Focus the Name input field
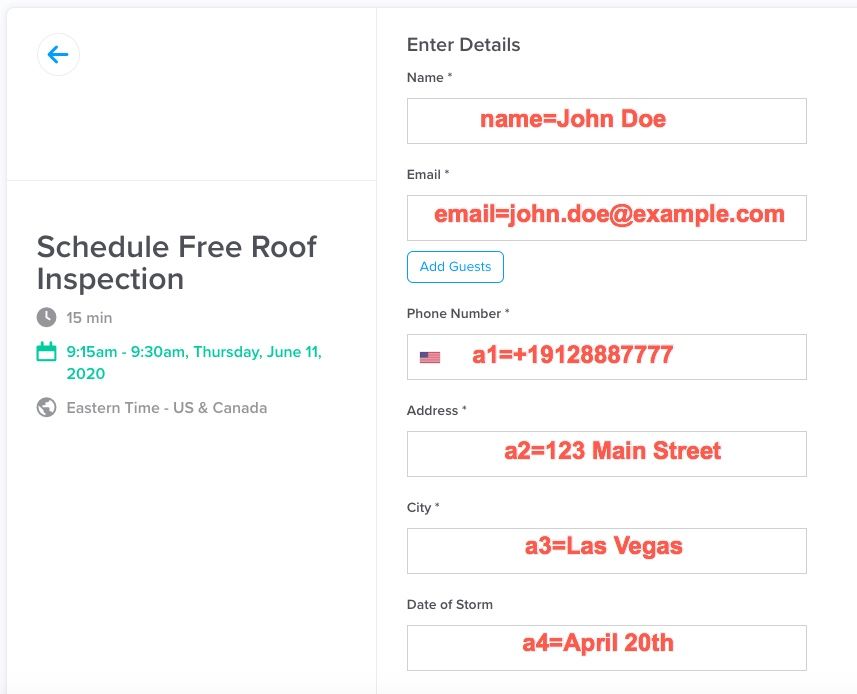 (x=607, y=121)
